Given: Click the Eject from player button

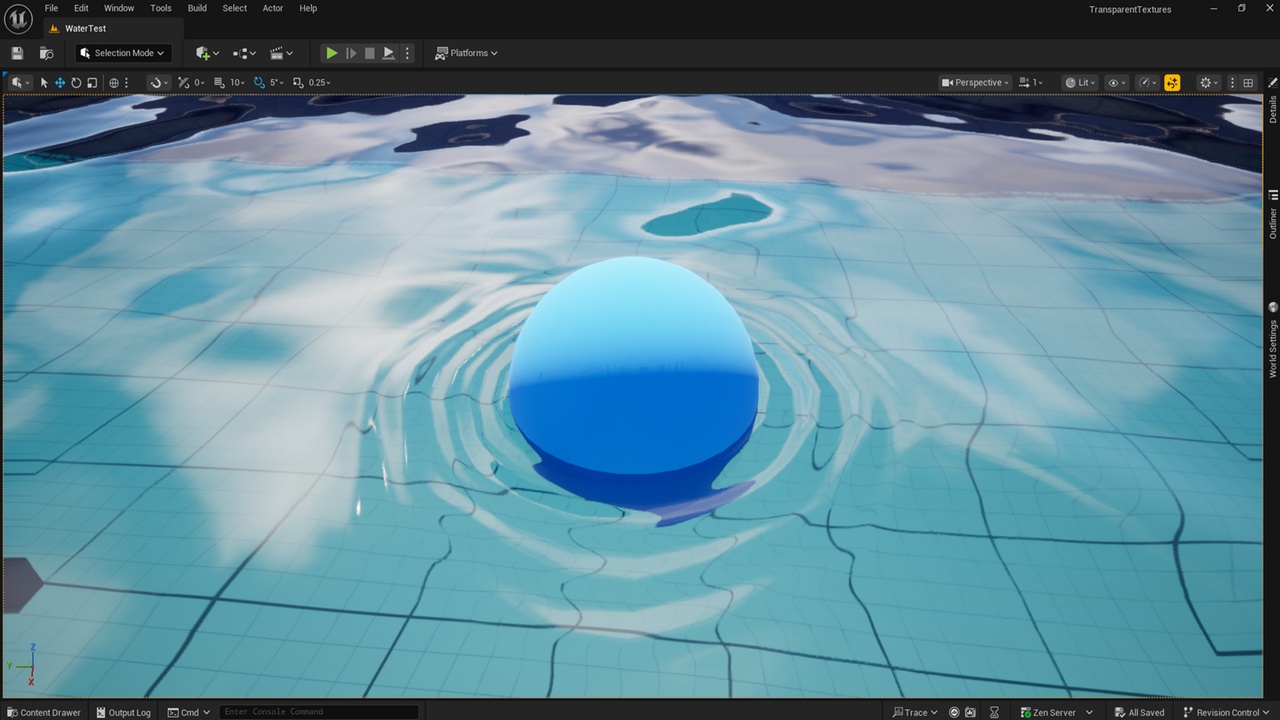Looking at the screenshot, I should click(x=388, y=53).
